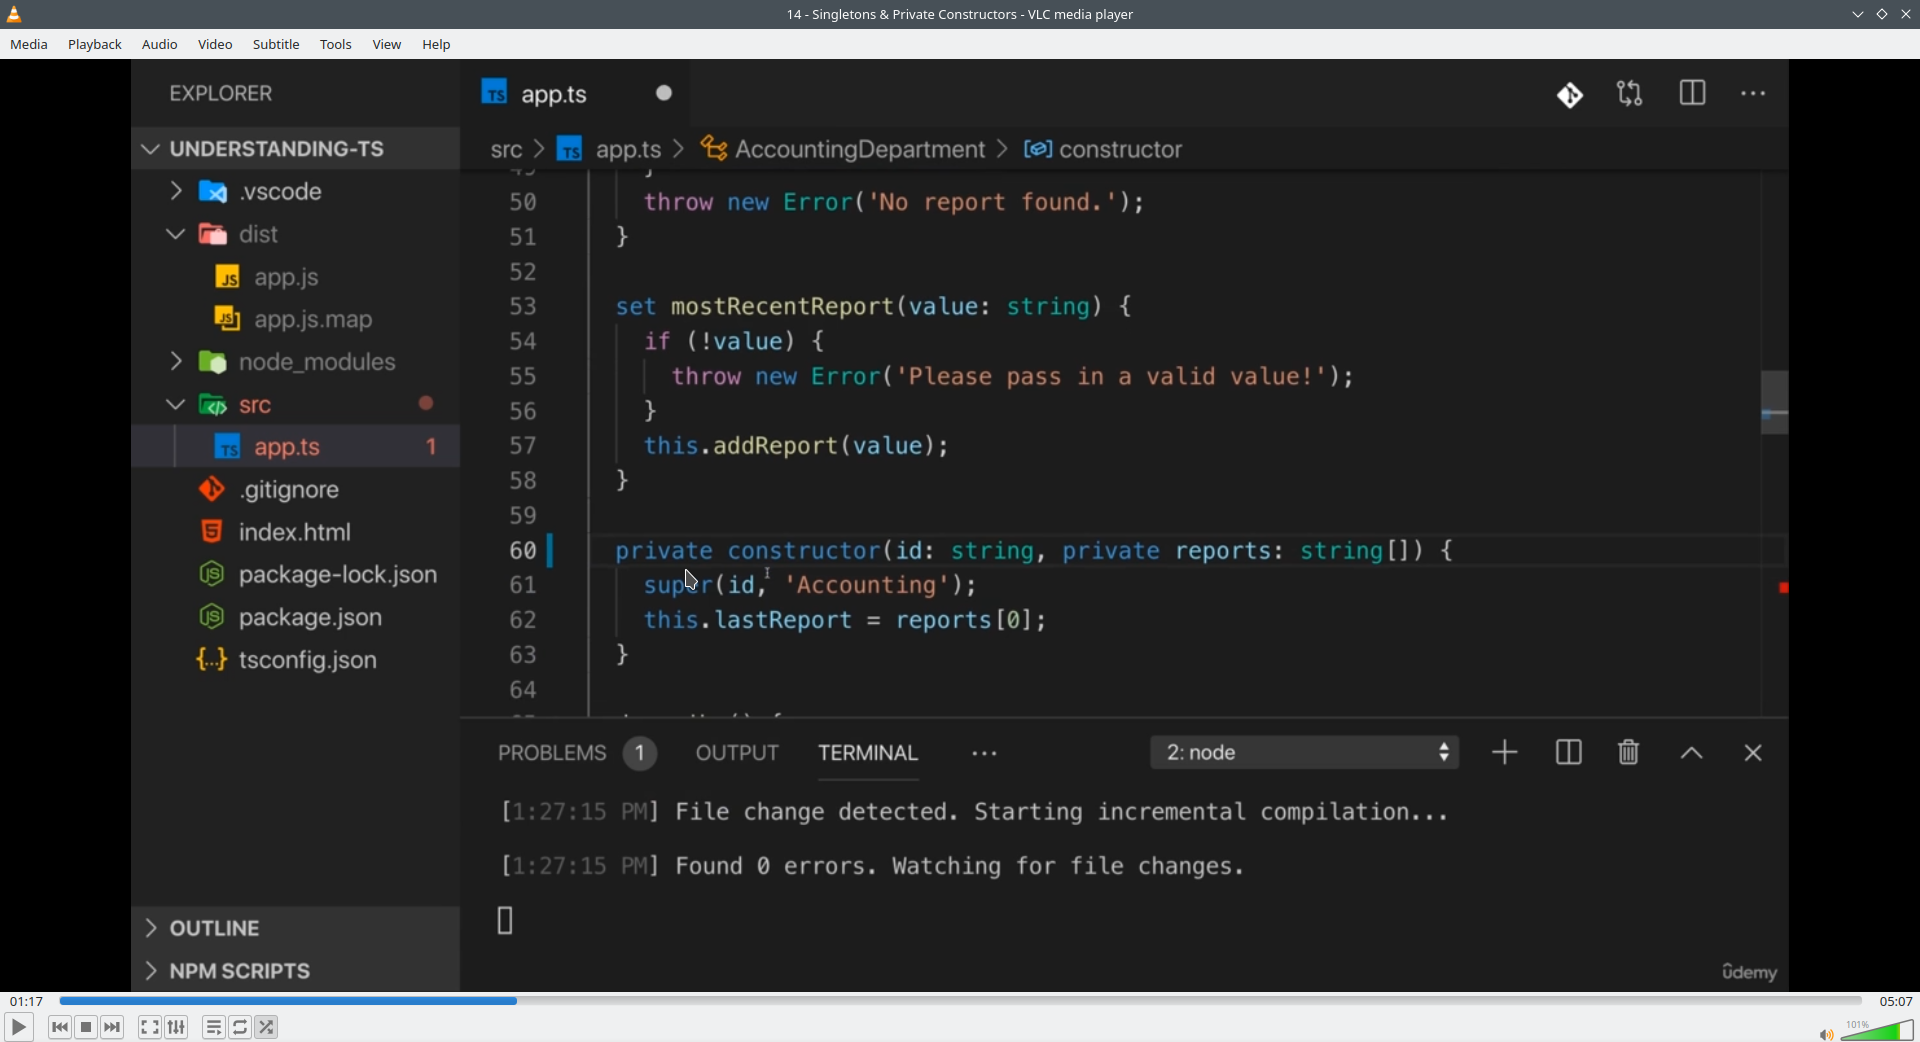Select the TERMINAL panel tab
The width and height of the screenshot is (1920, 1042).
868,753
